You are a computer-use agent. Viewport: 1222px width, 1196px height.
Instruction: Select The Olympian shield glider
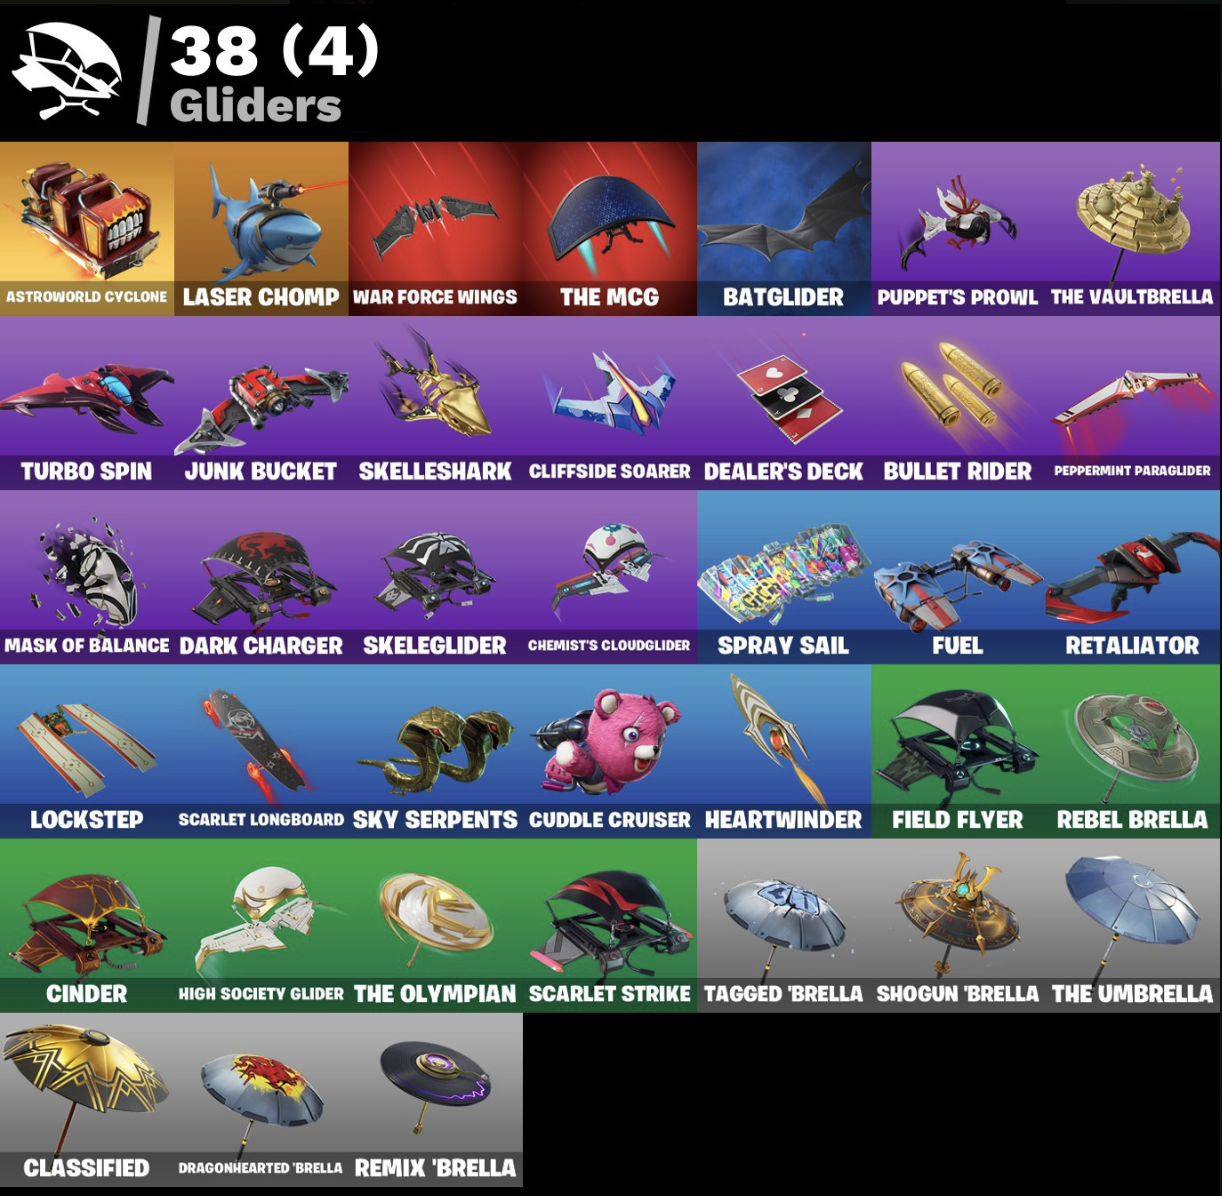pyautogui.click(x=436, y=925)
